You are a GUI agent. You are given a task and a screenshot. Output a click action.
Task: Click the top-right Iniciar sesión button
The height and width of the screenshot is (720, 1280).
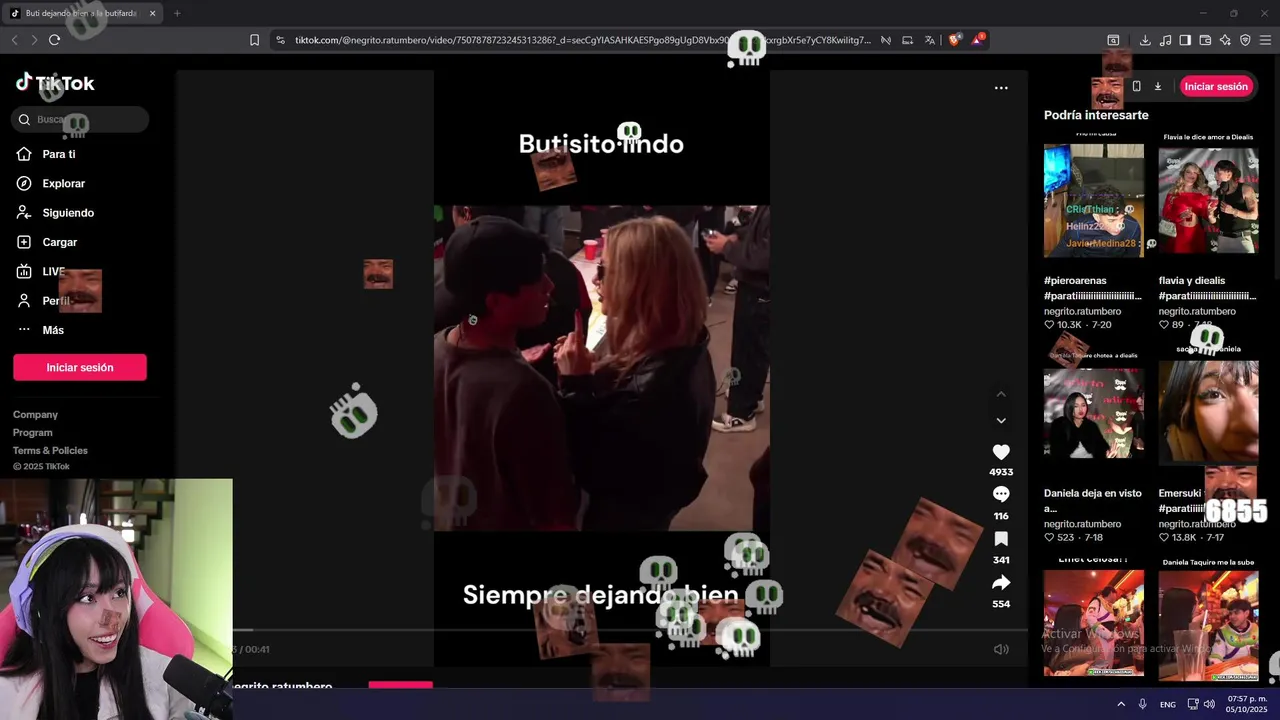tap(1216, 86)
